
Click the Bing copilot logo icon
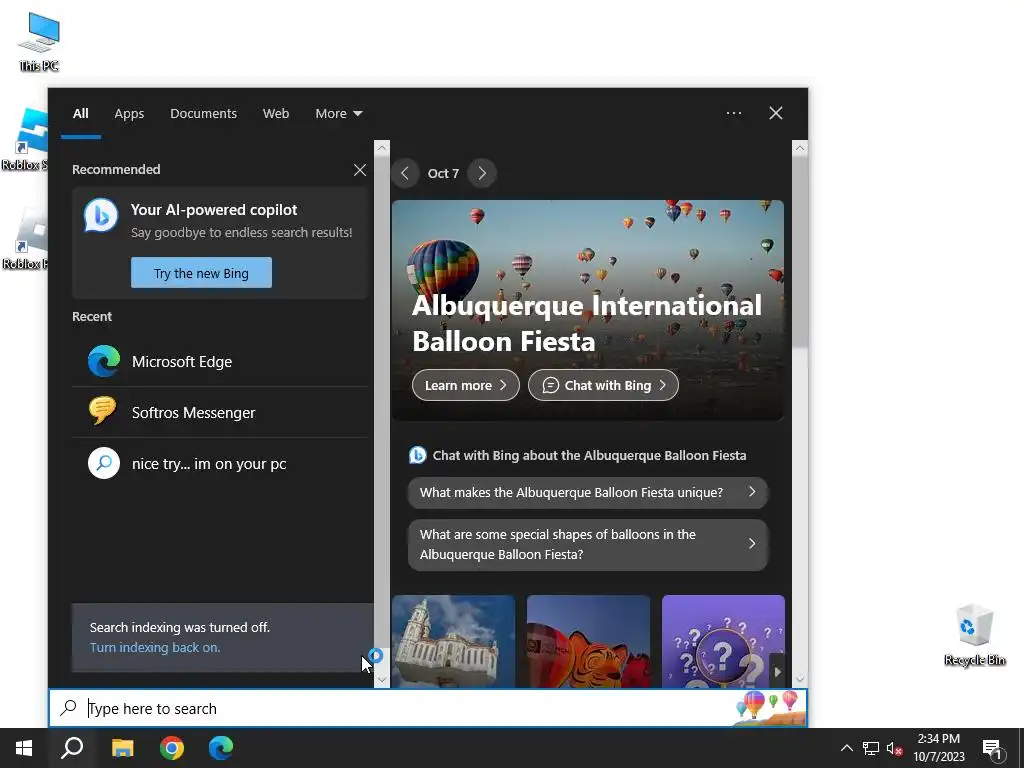pos(101,215)
